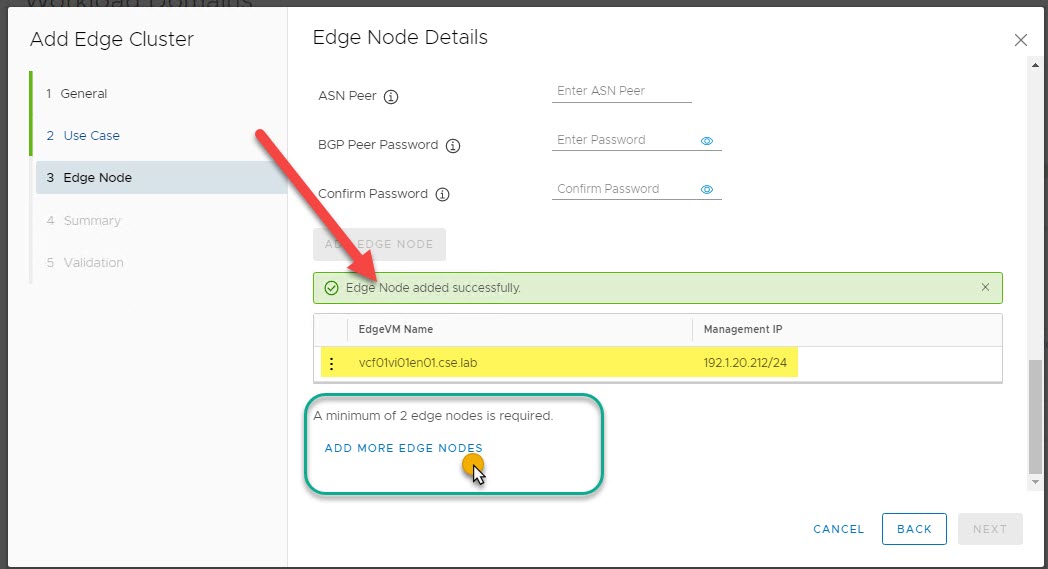Image resolution: width=1048 pixels, height=569 pixels.
Task: Click Add More Edge Nodes link
Action: pos(404,448)
